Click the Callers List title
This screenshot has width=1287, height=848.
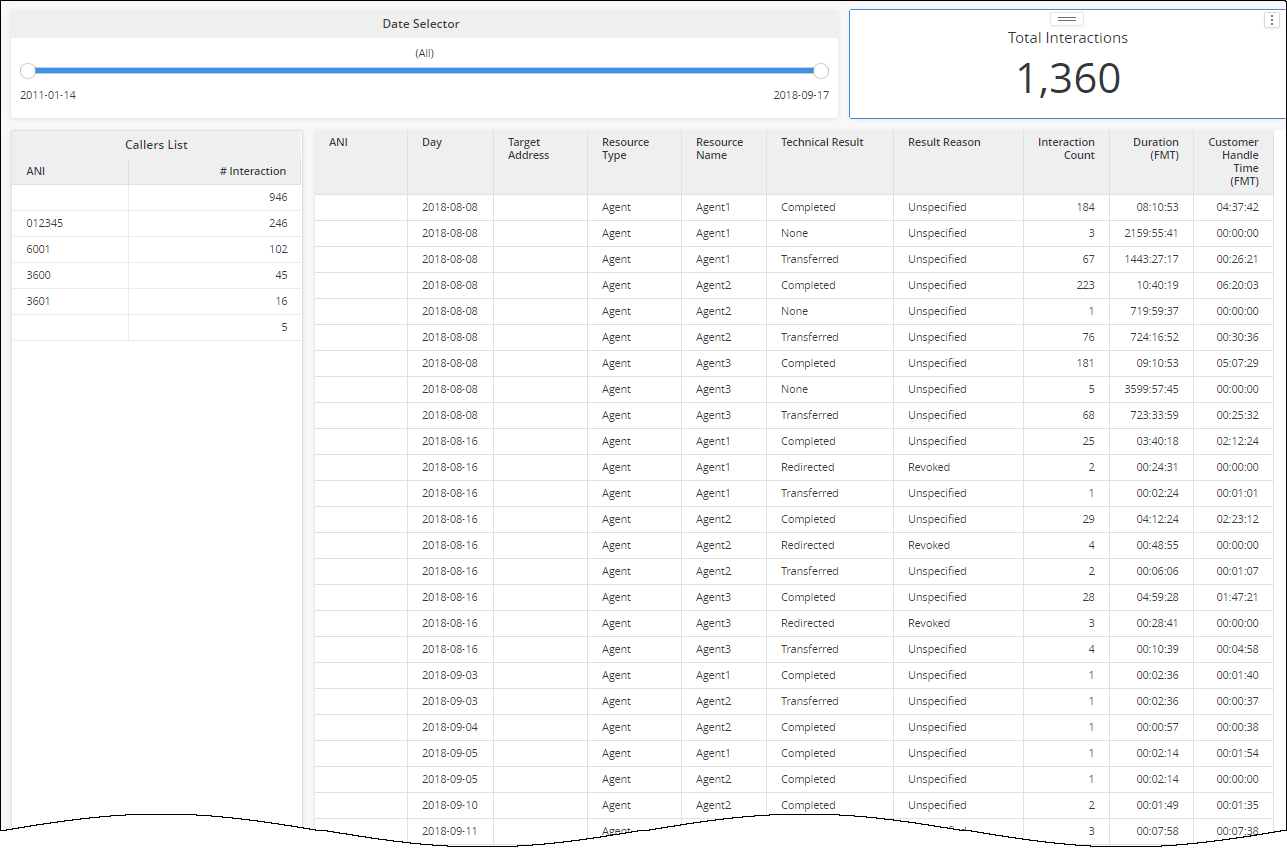coord(156,145)
